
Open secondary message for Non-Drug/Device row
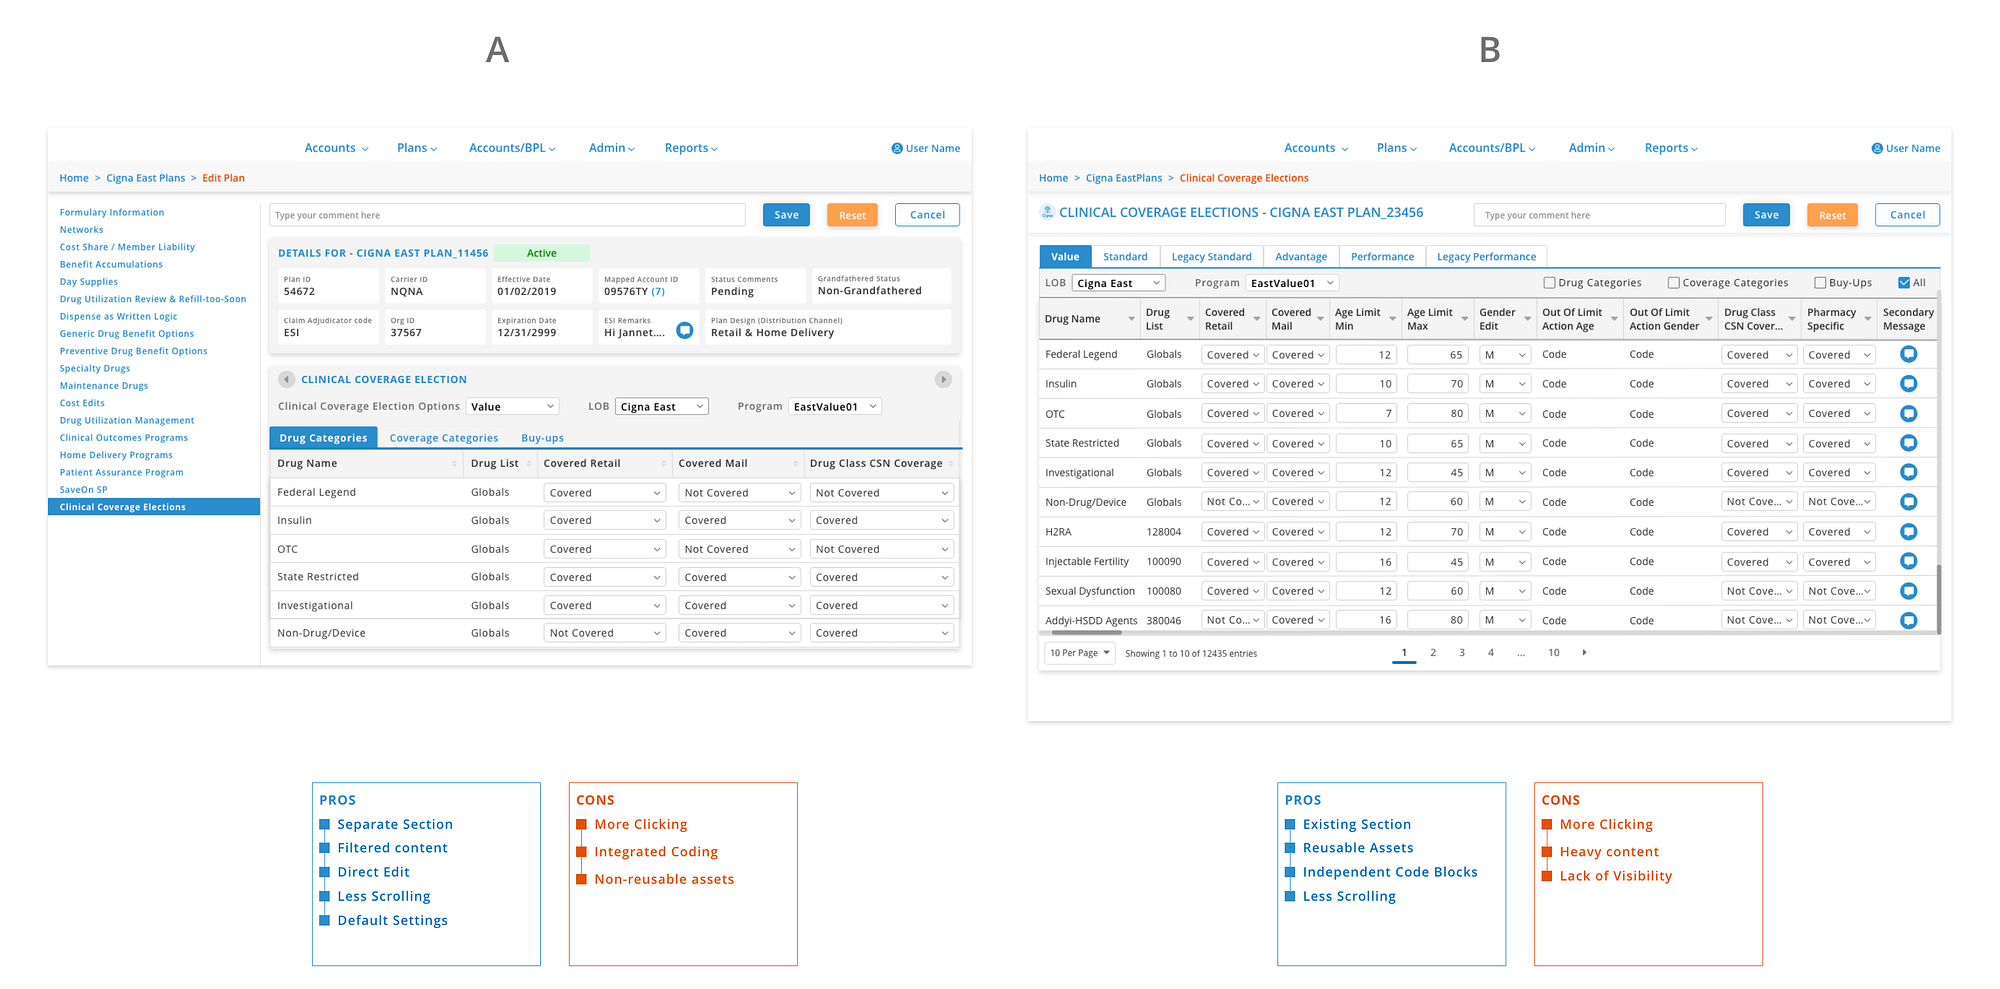point(1908,501)
